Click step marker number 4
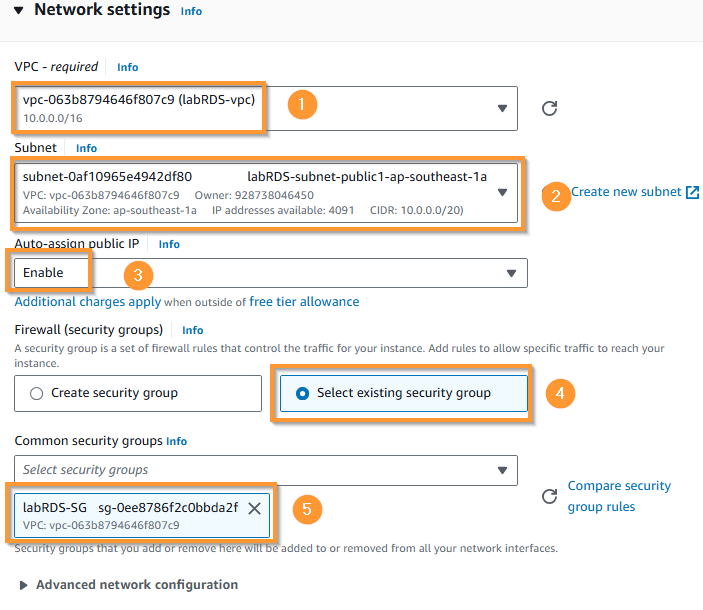 560,393
